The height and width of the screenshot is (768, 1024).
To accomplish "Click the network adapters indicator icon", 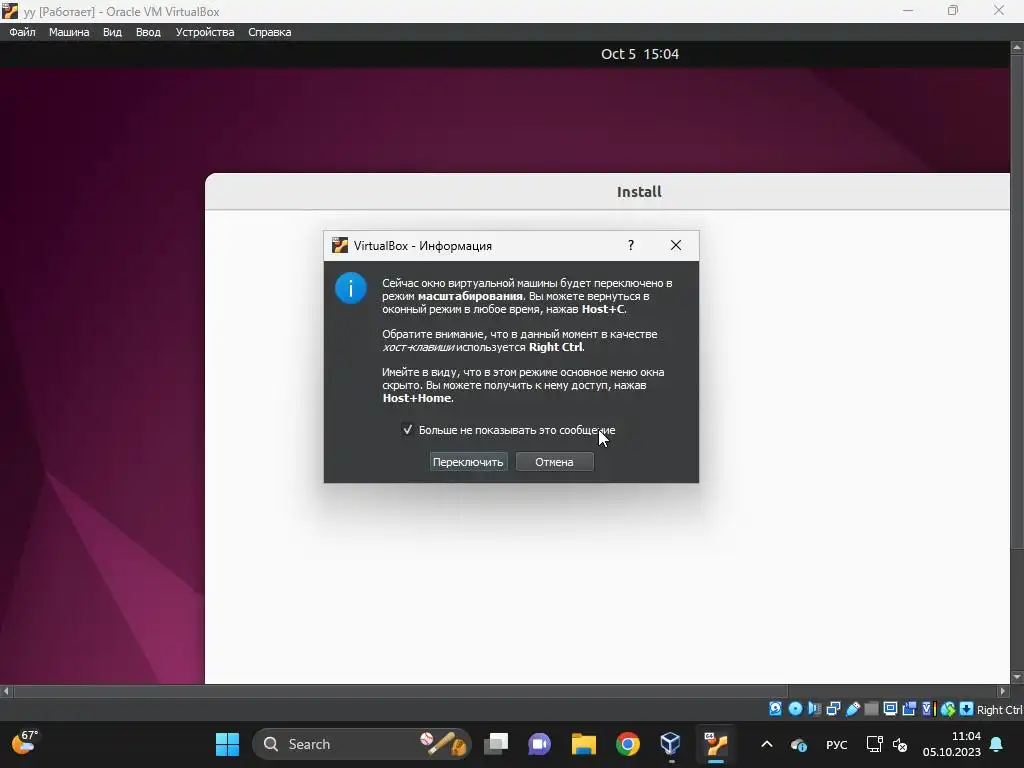I will [833, 709].
